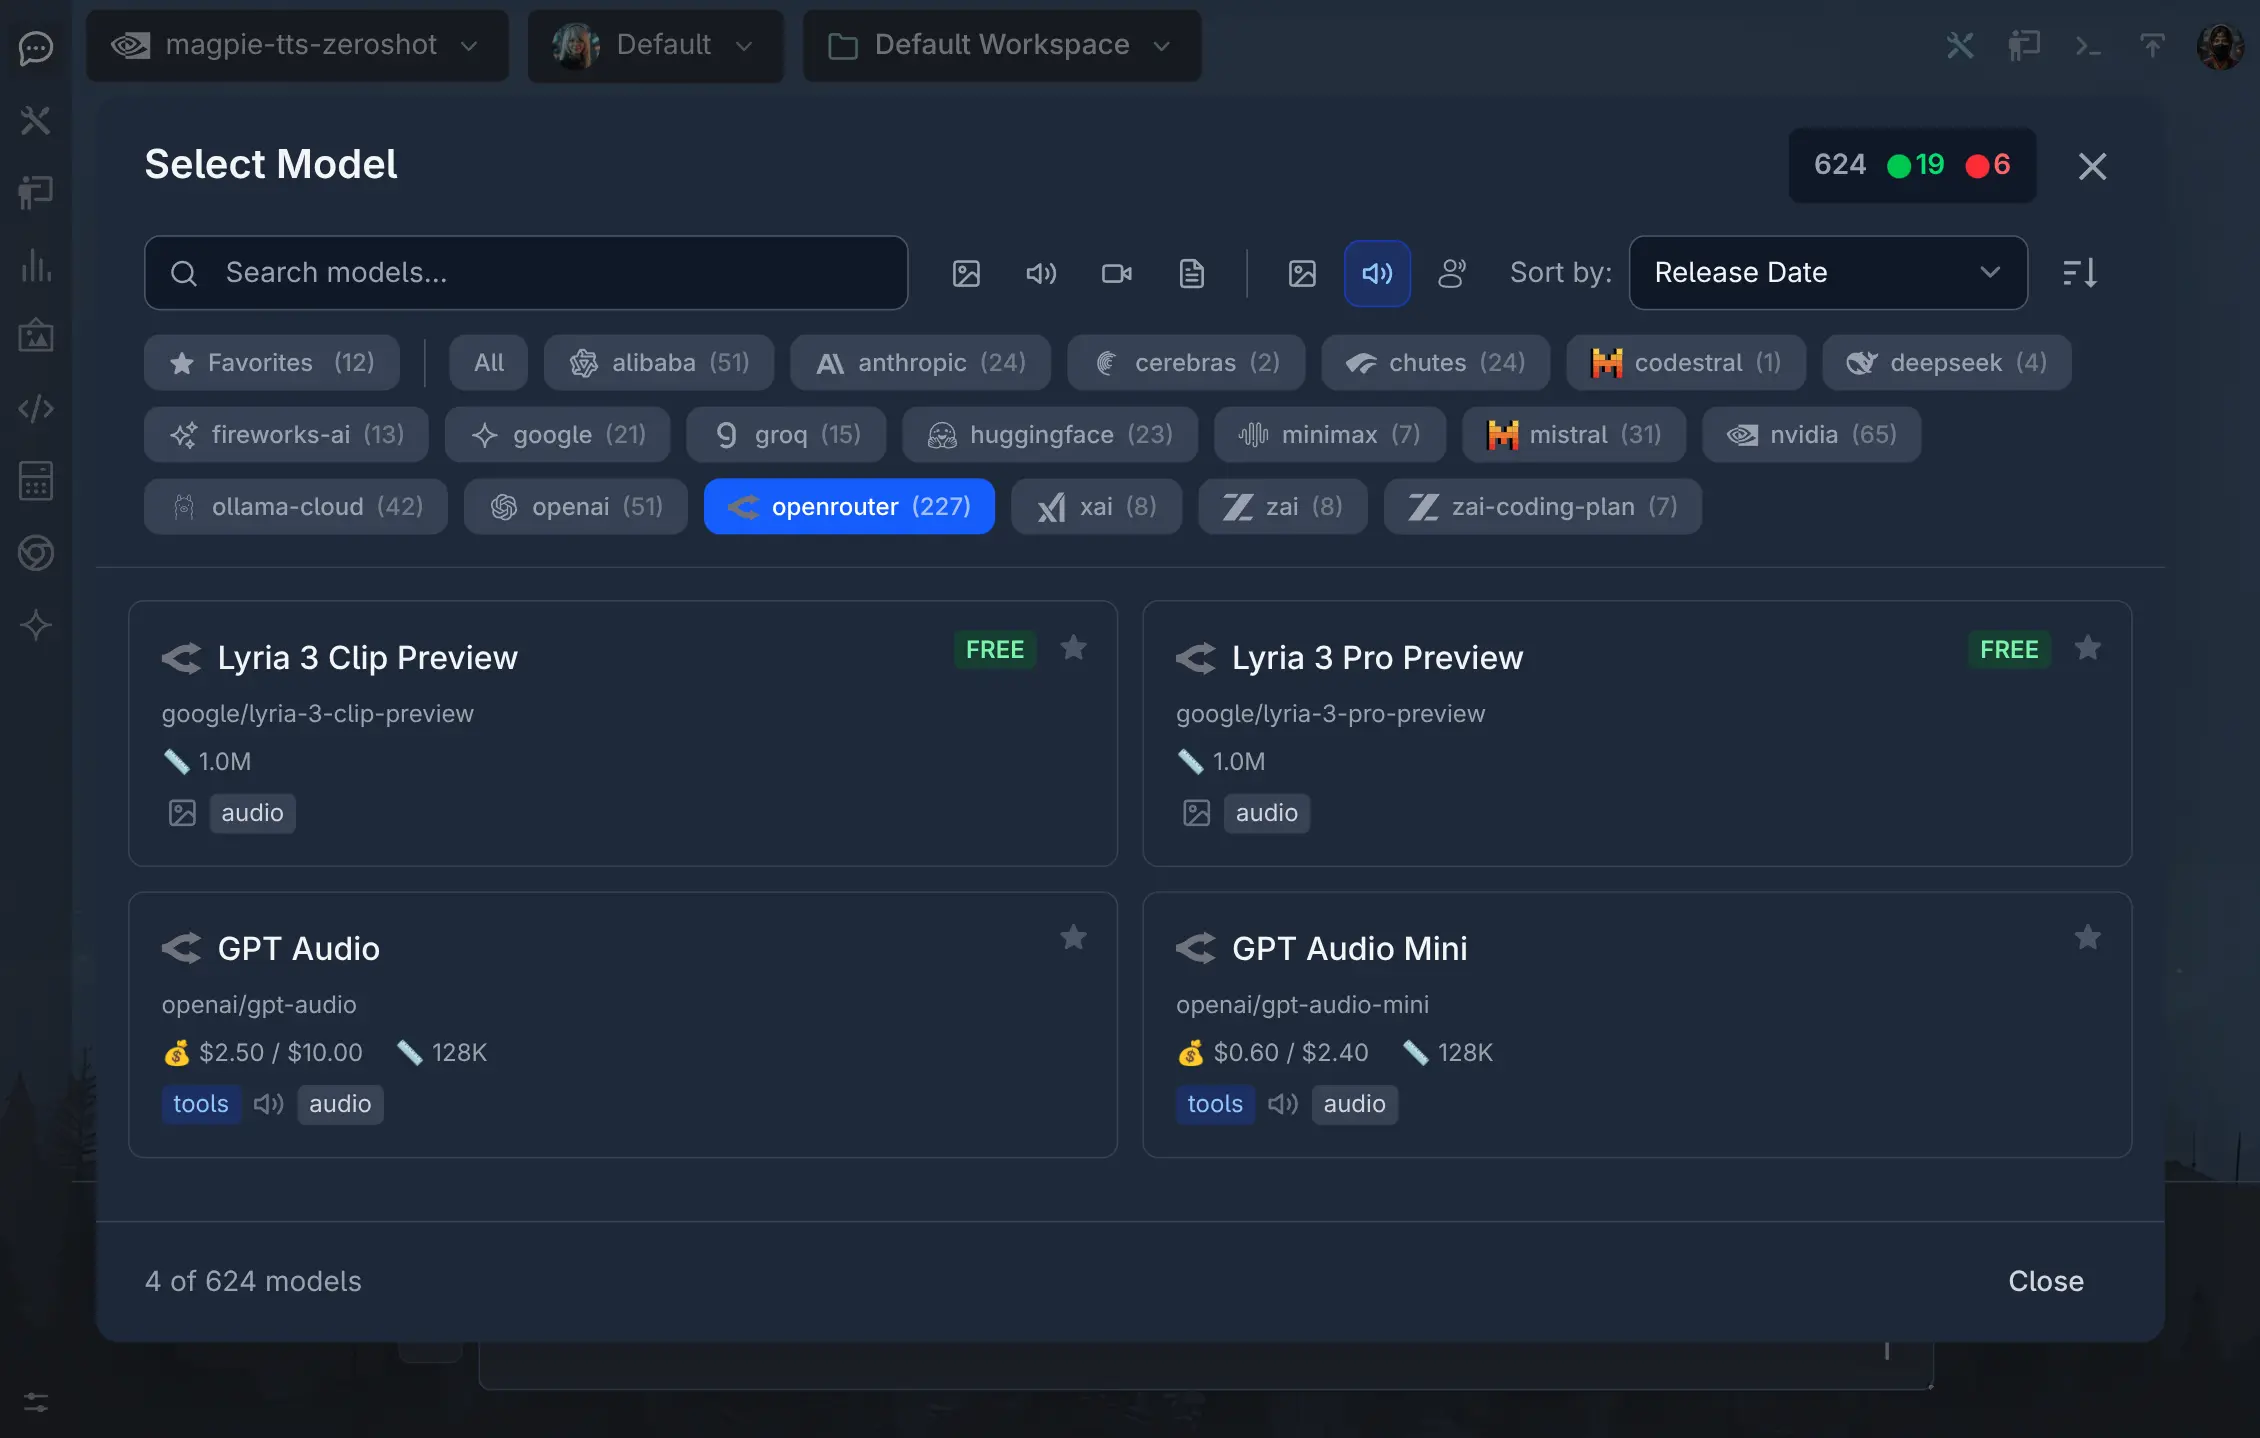Open the user avatar in the top right corner
The image size is (2260, 1438).
tap(2220, 46)
